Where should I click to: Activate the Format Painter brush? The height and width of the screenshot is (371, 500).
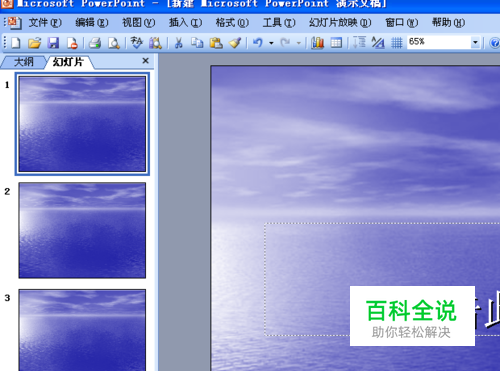click(x=235, y=43)
